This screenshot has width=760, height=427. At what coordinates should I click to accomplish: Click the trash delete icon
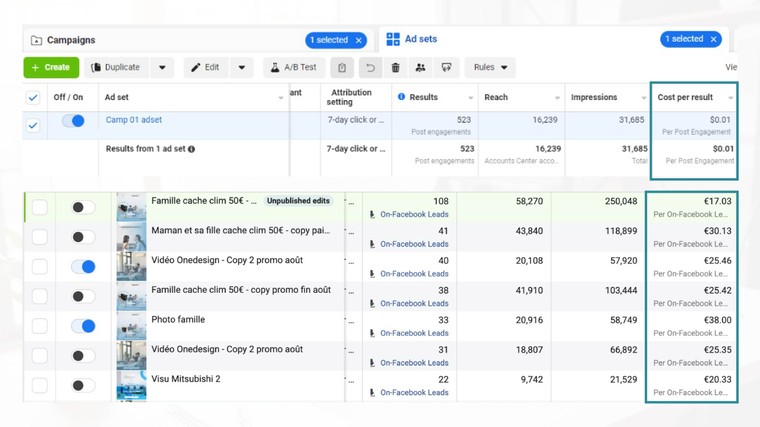395,68
